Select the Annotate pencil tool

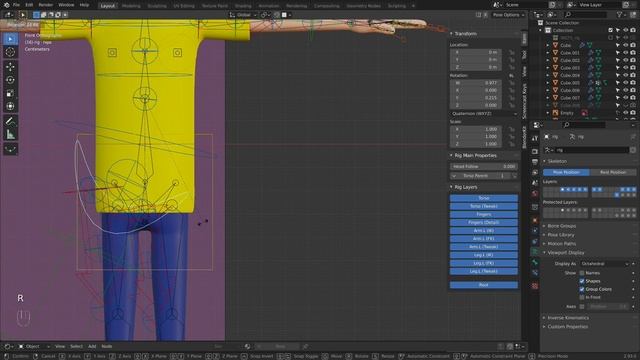point(11,121)
